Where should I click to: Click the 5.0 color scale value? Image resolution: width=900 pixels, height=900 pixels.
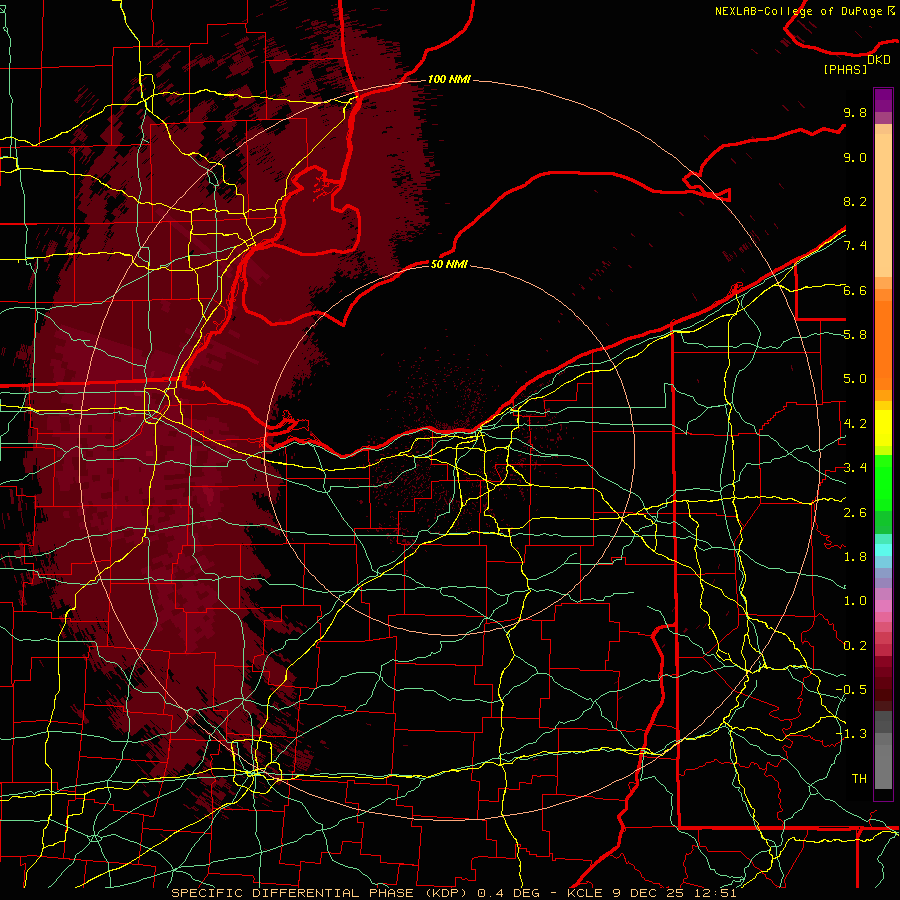tap(855, 379)
